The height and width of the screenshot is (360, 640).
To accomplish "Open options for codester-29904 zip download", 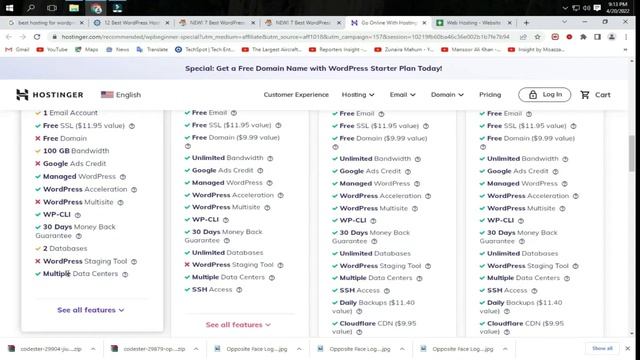I will [x=93, y=349].
